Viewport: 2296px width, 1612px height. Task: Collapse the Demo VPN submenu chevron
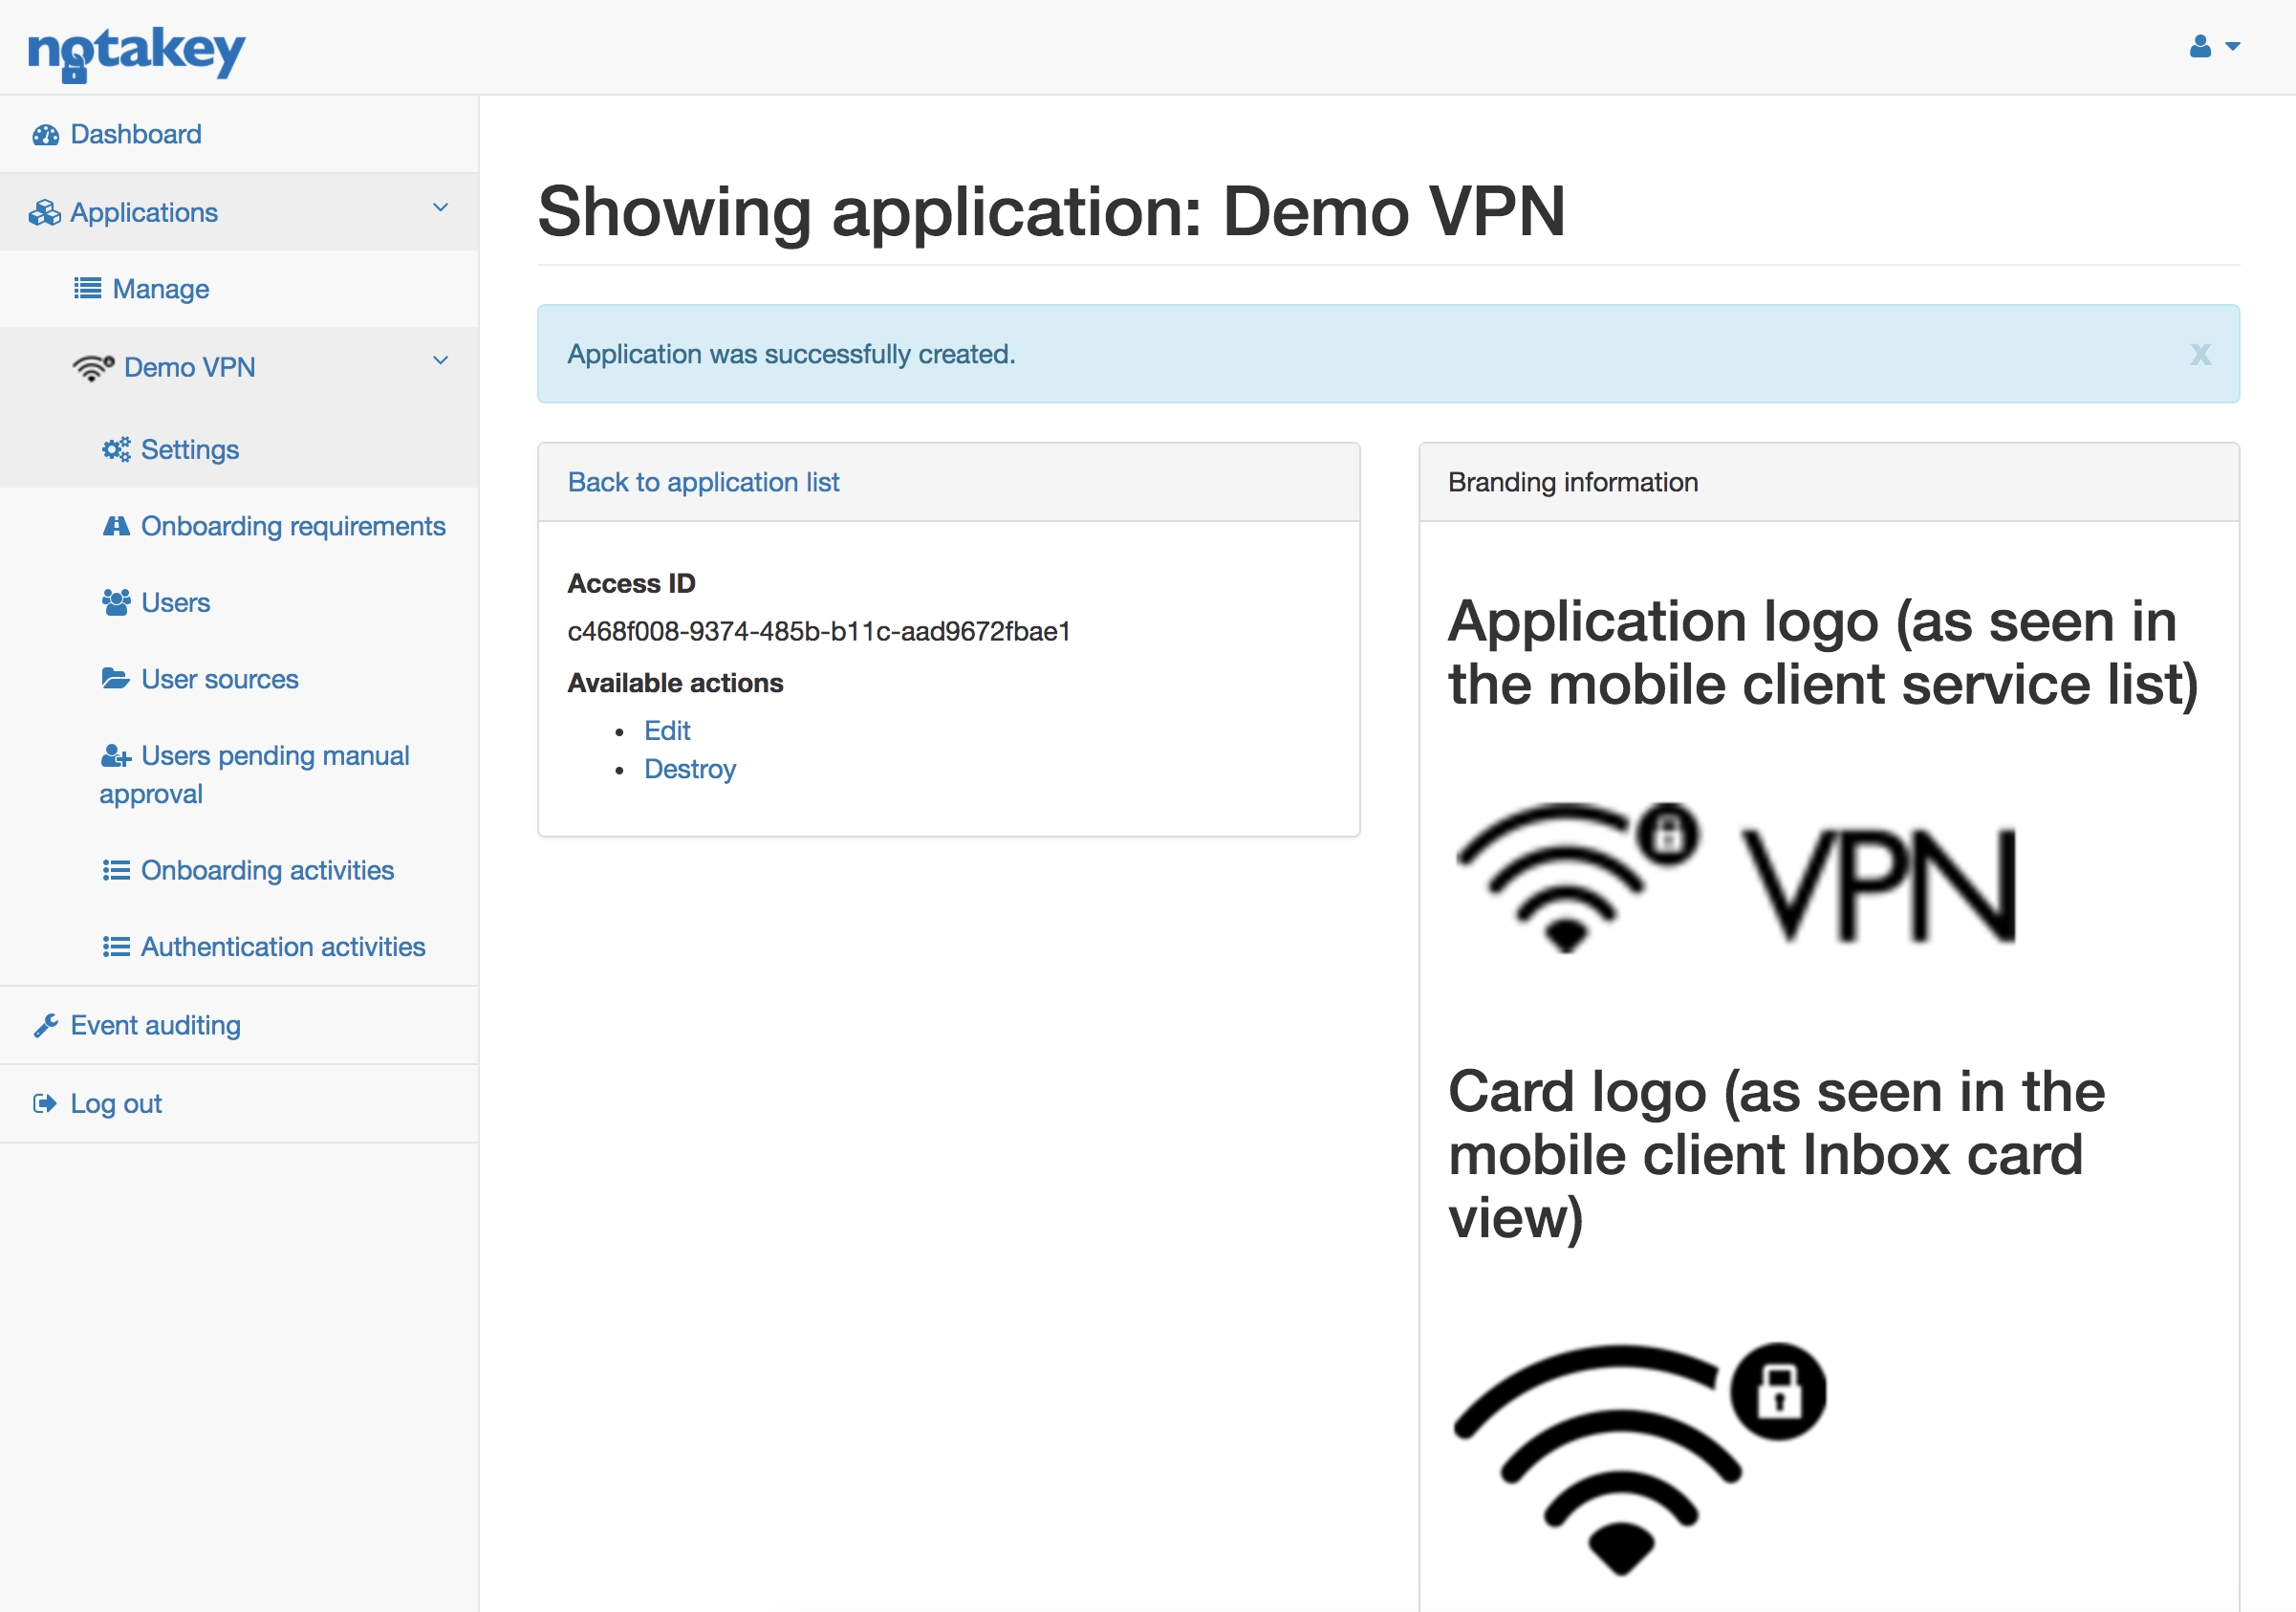[x=440, y=361]
